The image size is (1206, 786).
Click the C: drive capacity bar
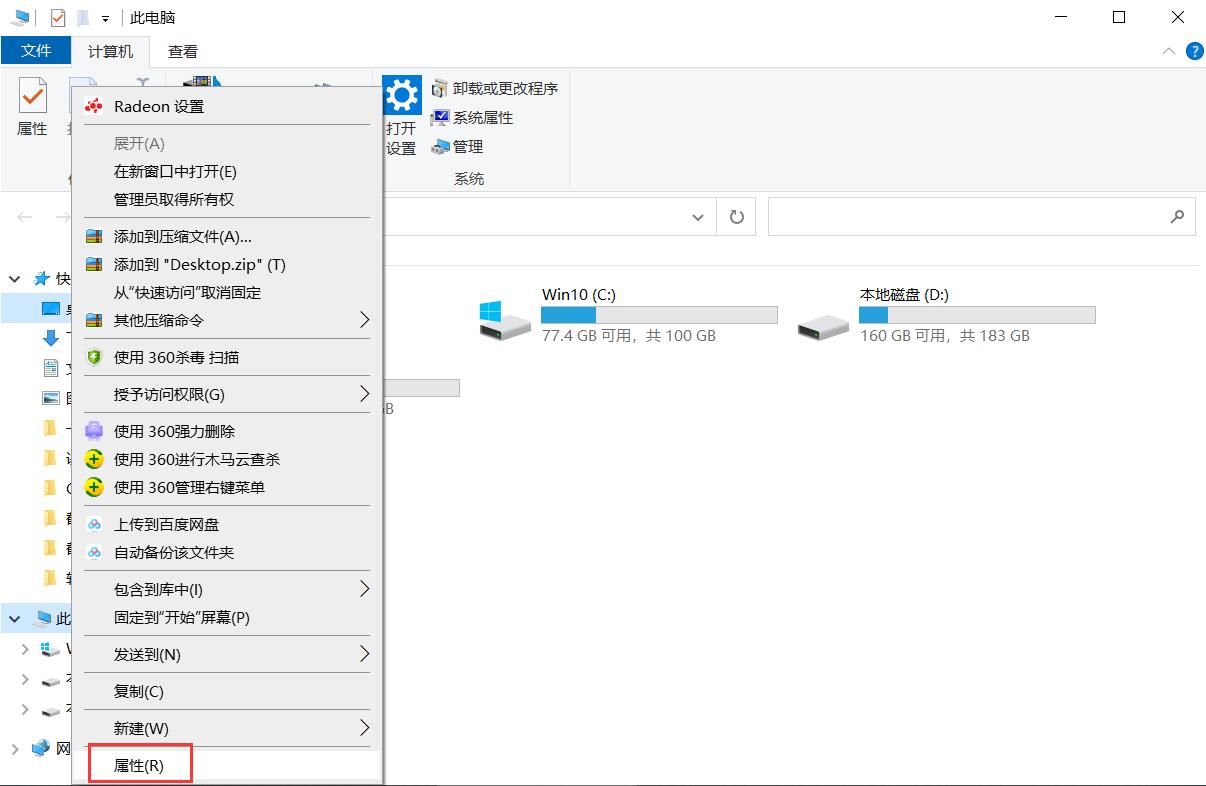658,314
